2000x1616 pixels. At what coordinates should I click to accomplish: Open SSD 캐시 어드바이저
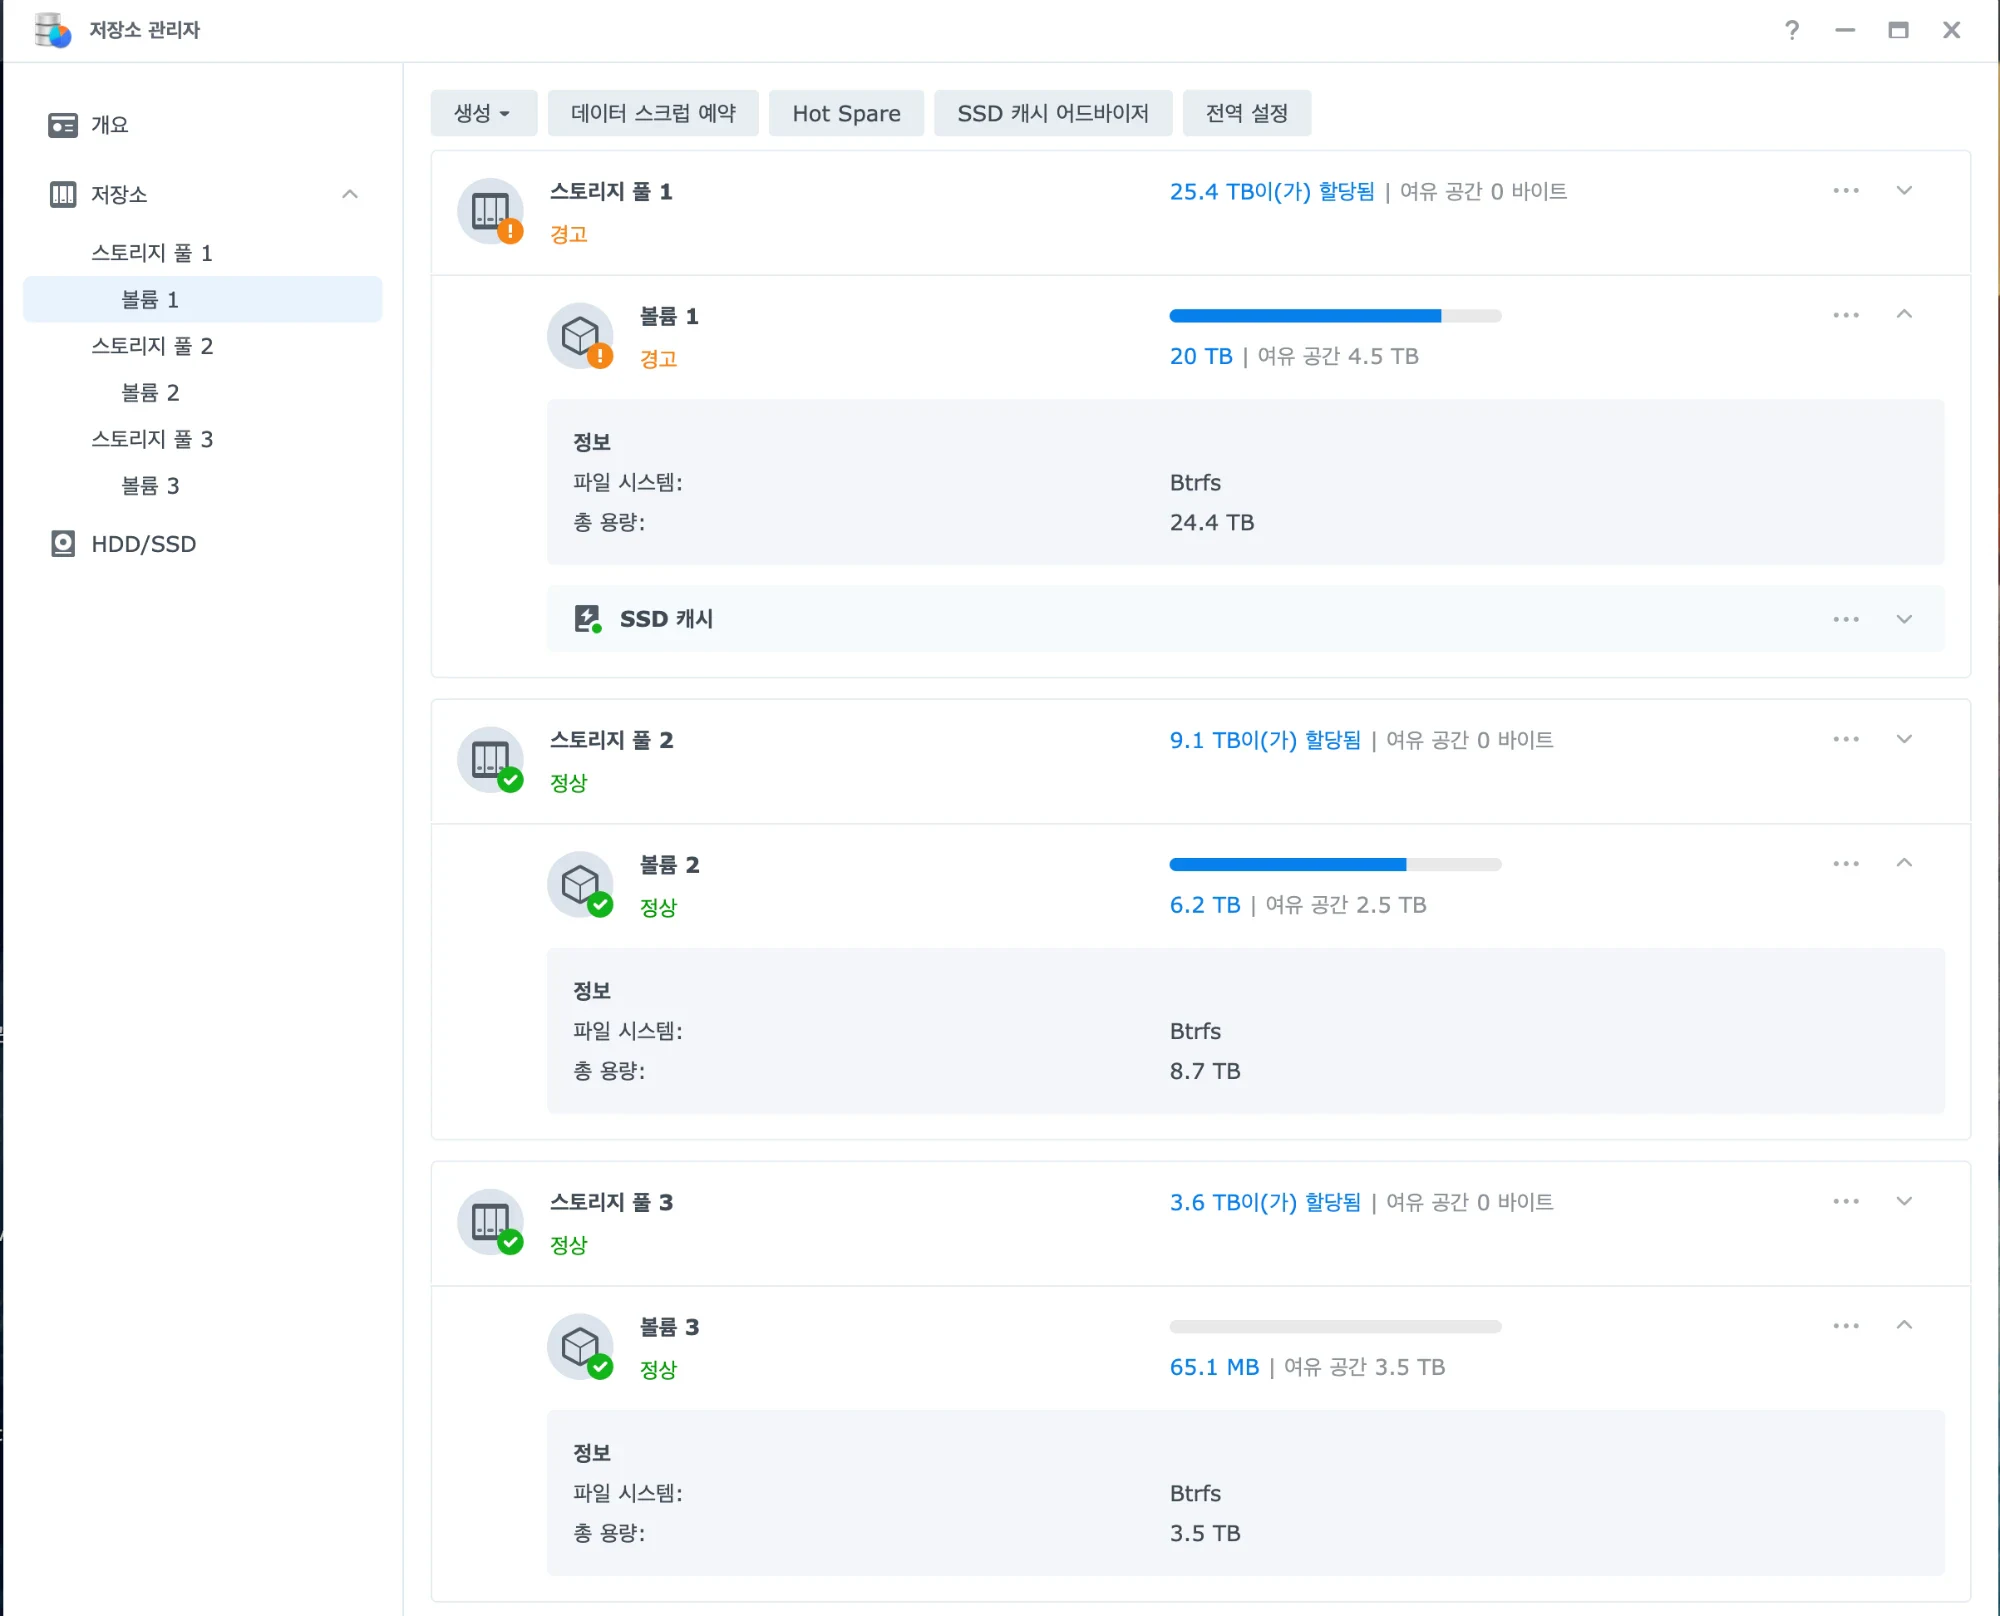pos(1053,113)
